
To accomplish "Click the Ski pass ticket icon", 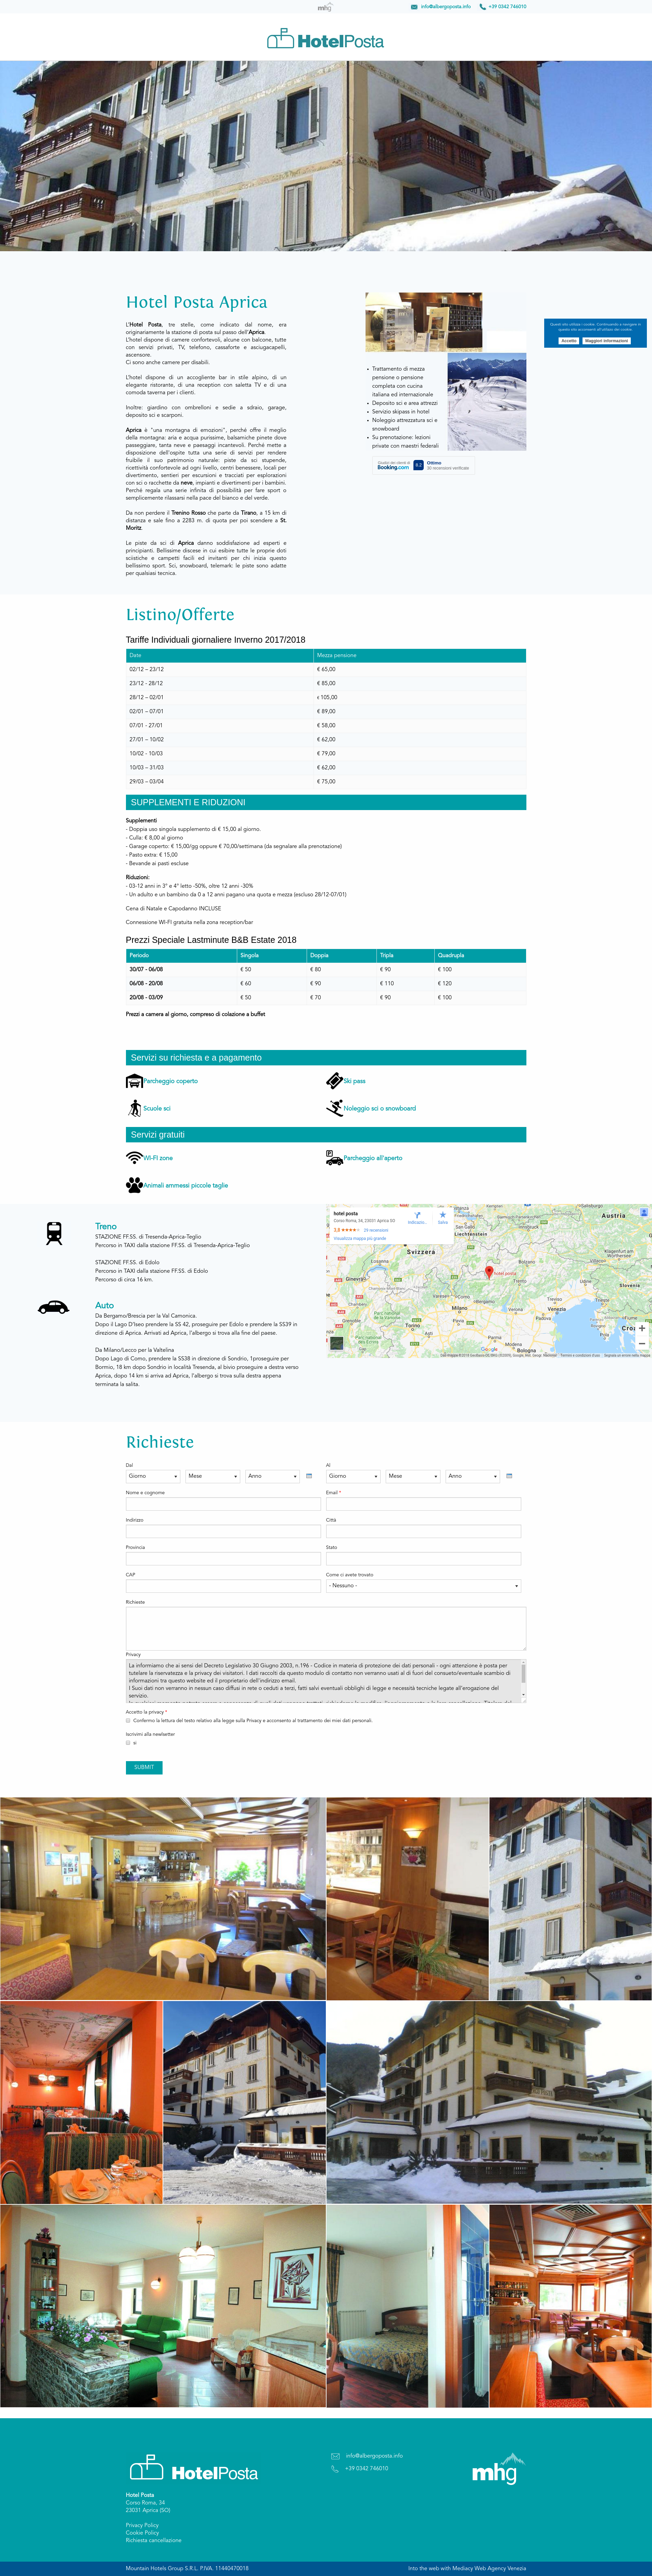I will point(334,1080).
